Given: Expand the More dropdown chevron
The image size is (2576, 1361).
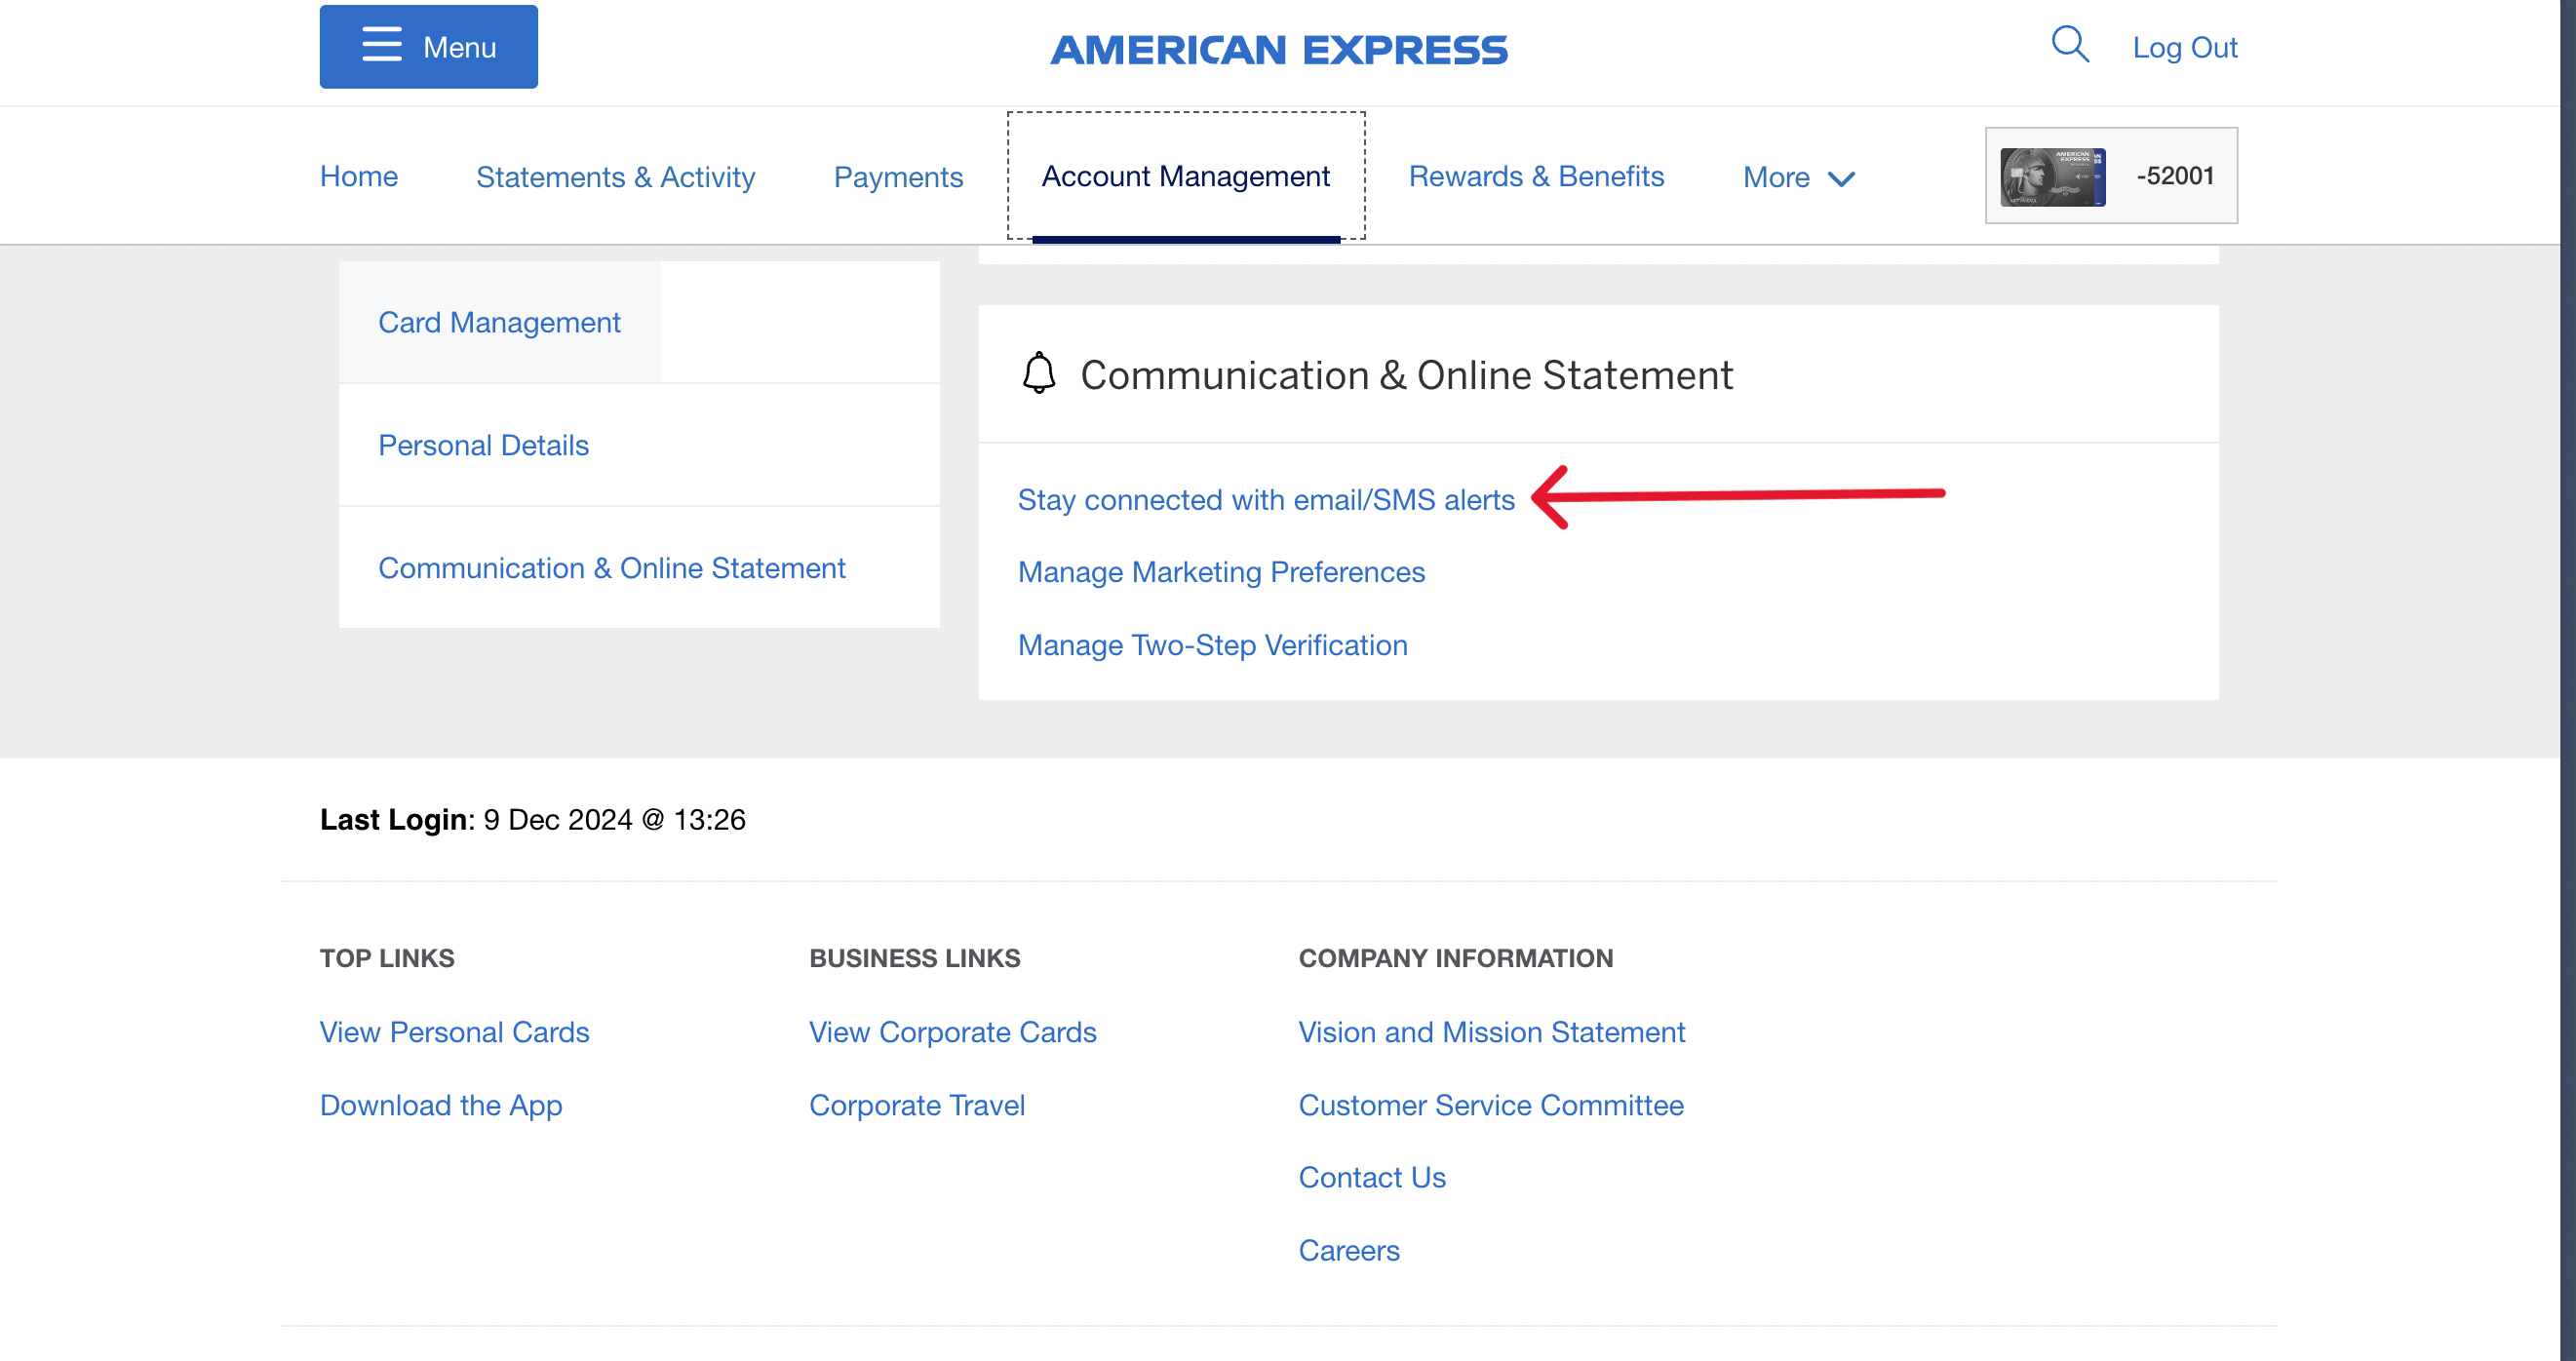Looking at the screenshot, I should [1840, 178].
